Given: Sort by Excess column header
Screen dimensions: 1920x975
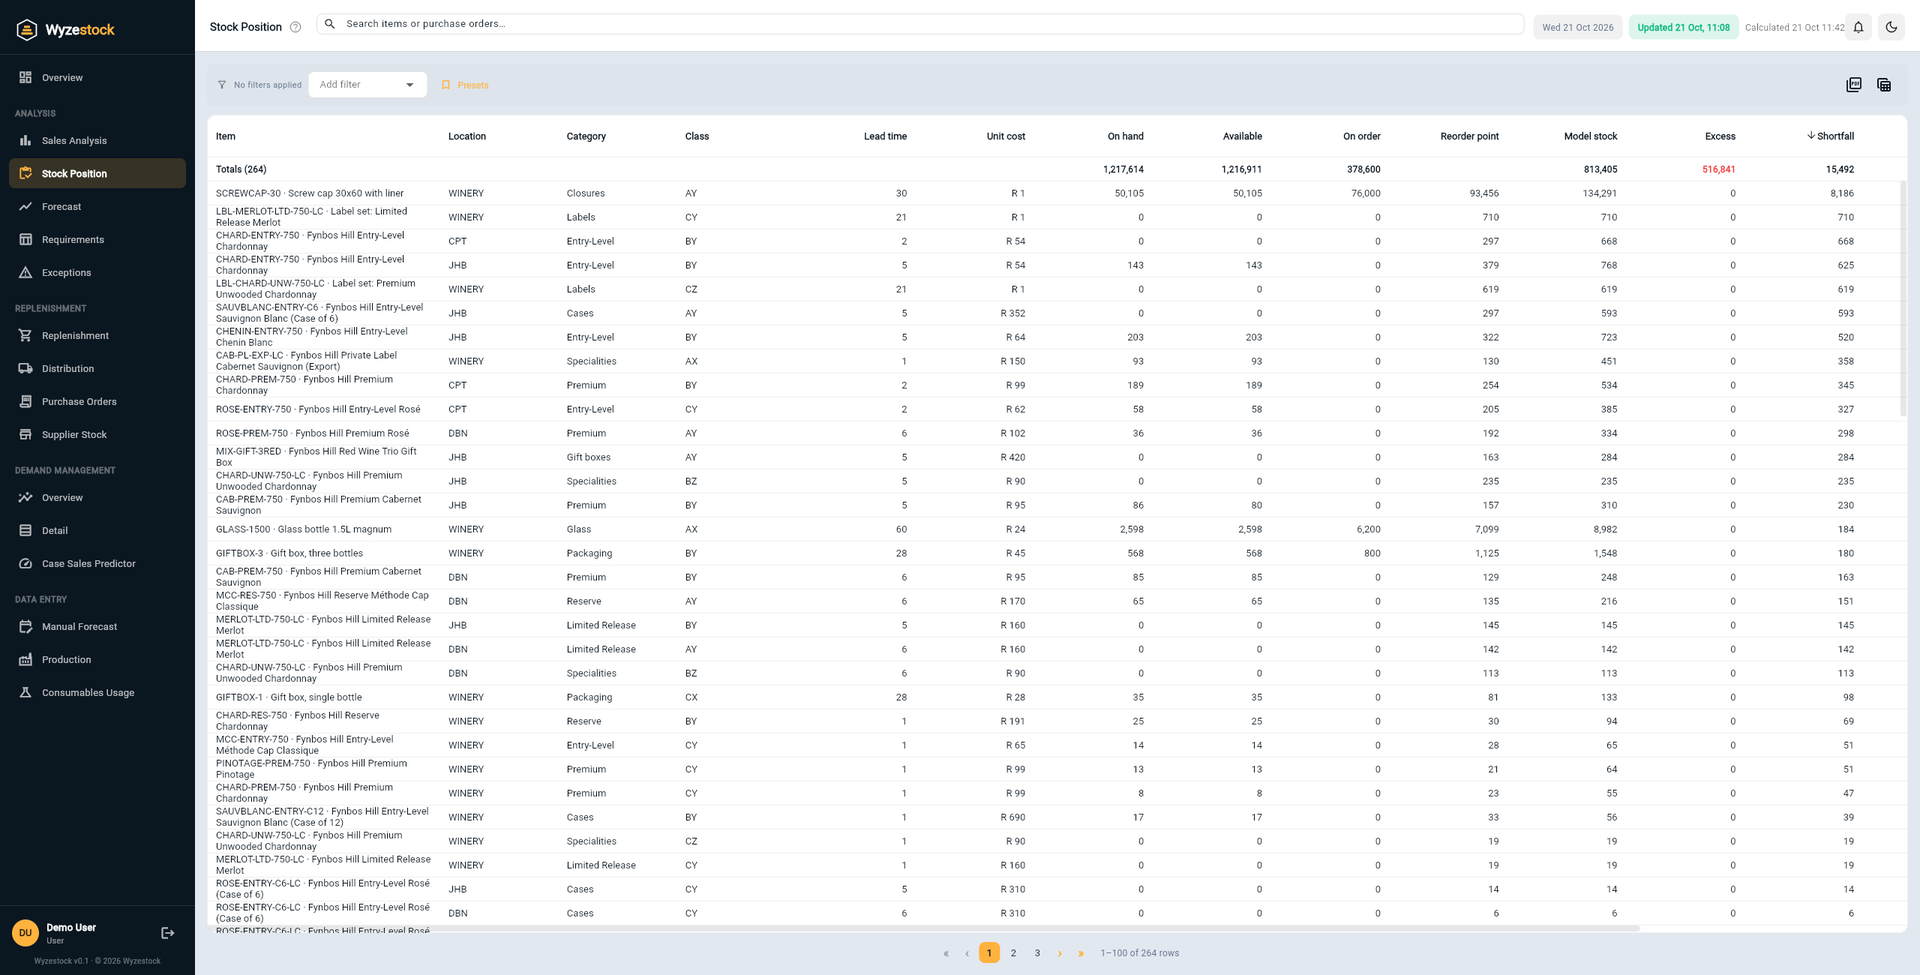Looking at the screenshot, I should pyautogui.click(x=1720, y=136).
